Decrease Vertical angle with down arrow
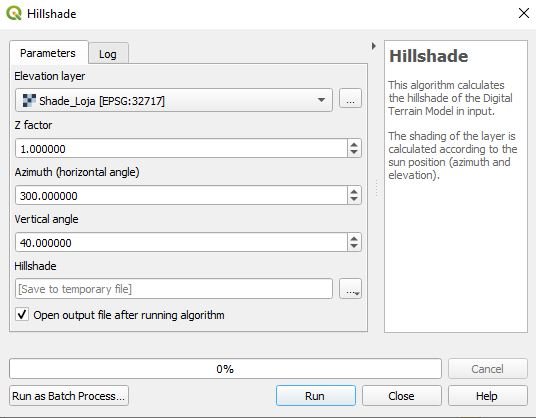This screenshot has height=418, width=536. click(354, 246)
